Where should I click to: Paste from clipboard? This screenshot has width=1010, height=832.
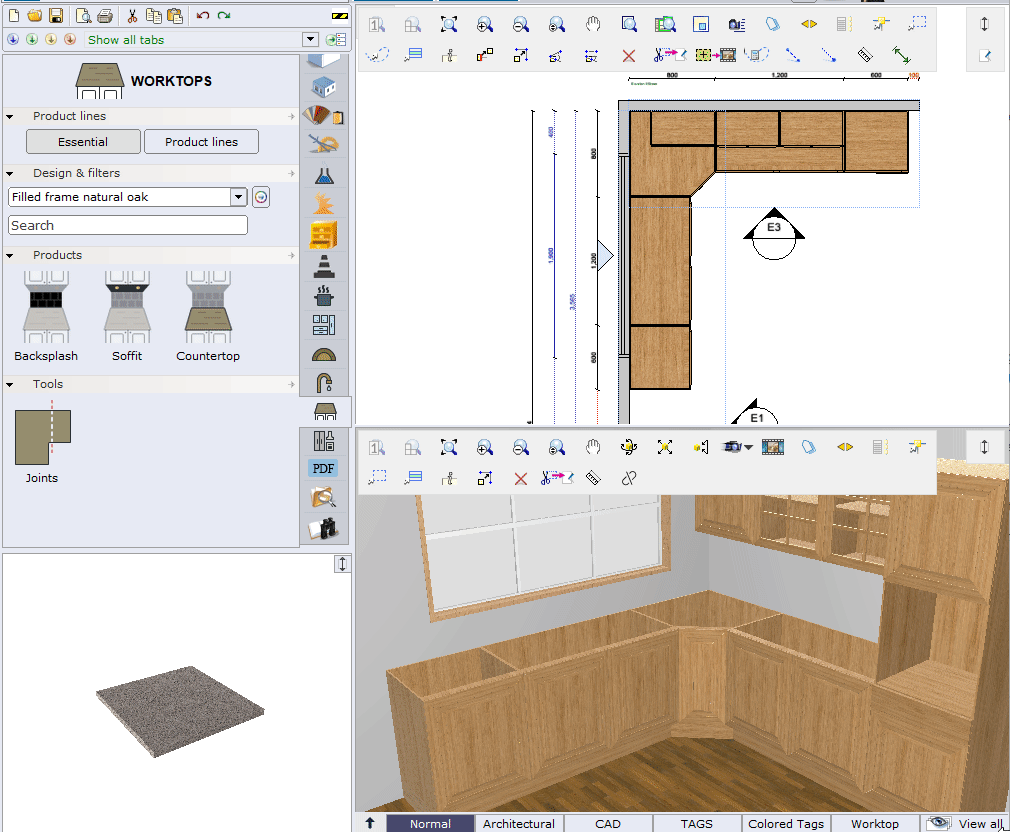[x=175, y=15]
